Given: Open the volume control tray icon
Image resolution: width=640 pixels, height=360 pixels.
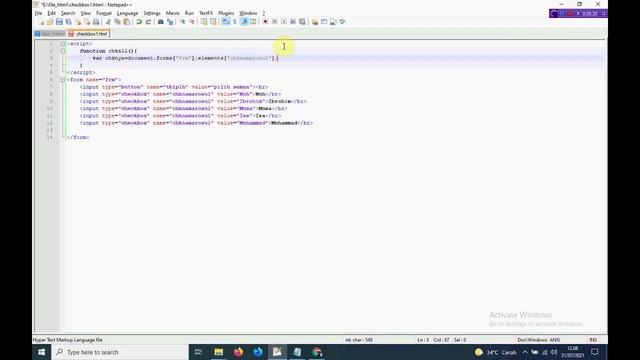Looking at the screenshot, I should point(554,352).
